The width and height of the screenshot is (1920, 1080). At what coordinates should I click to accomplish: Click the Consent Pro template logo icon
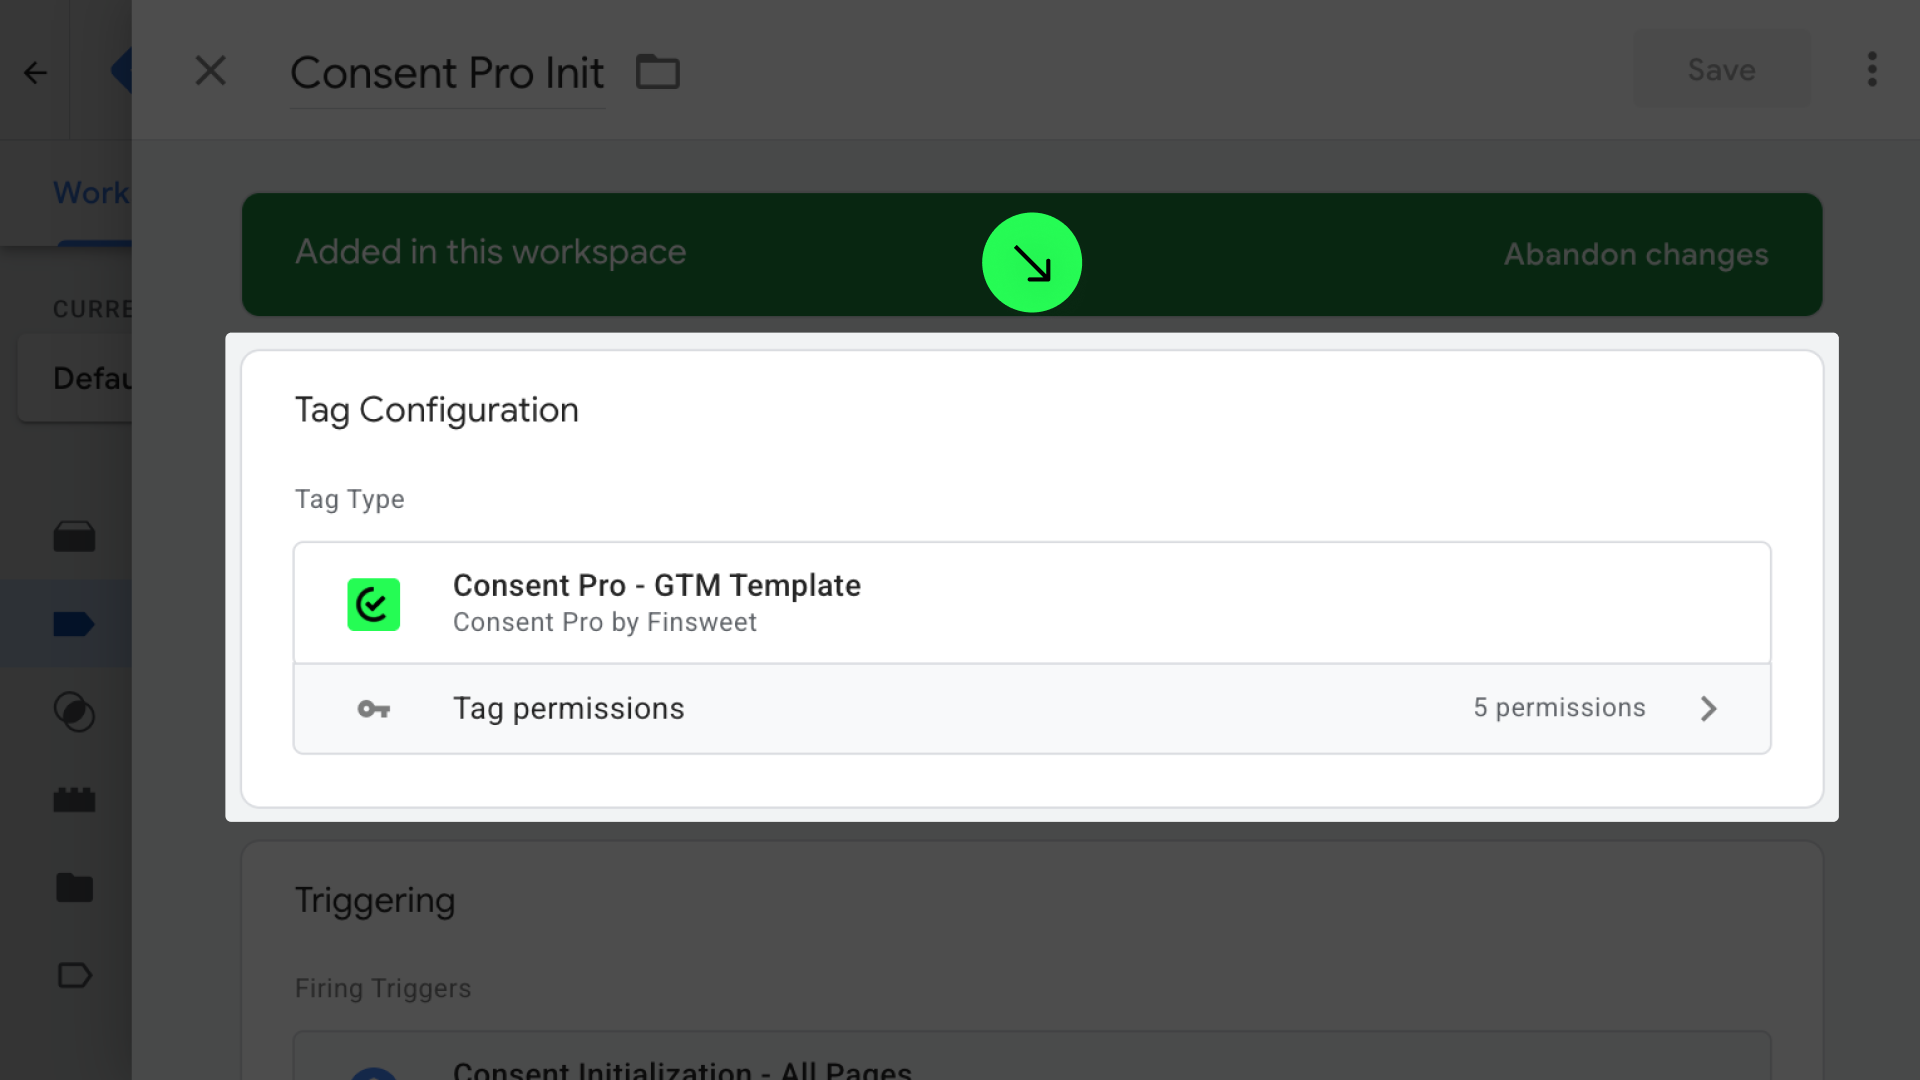click(373, 604)
